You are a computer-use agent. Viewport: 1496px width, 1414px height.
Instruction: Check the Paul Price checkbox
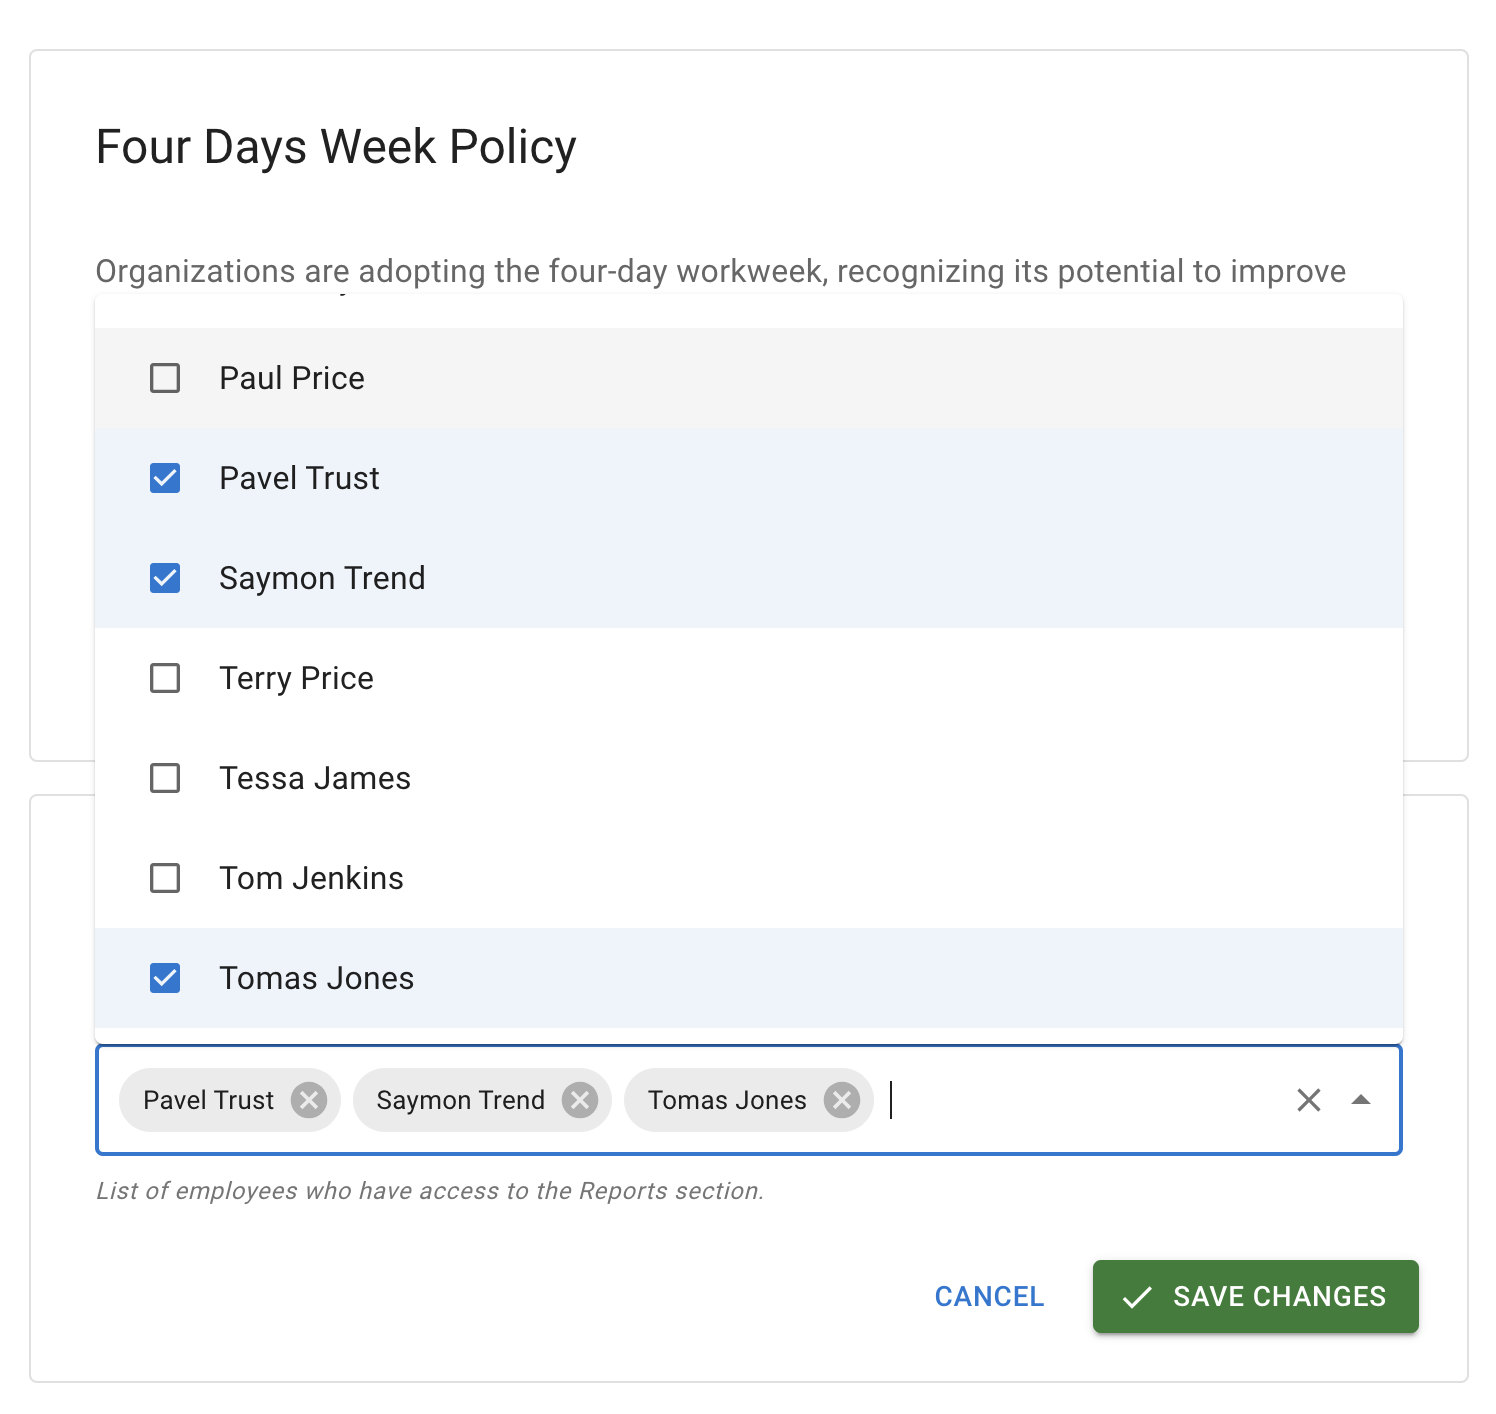tap(164, 378)
